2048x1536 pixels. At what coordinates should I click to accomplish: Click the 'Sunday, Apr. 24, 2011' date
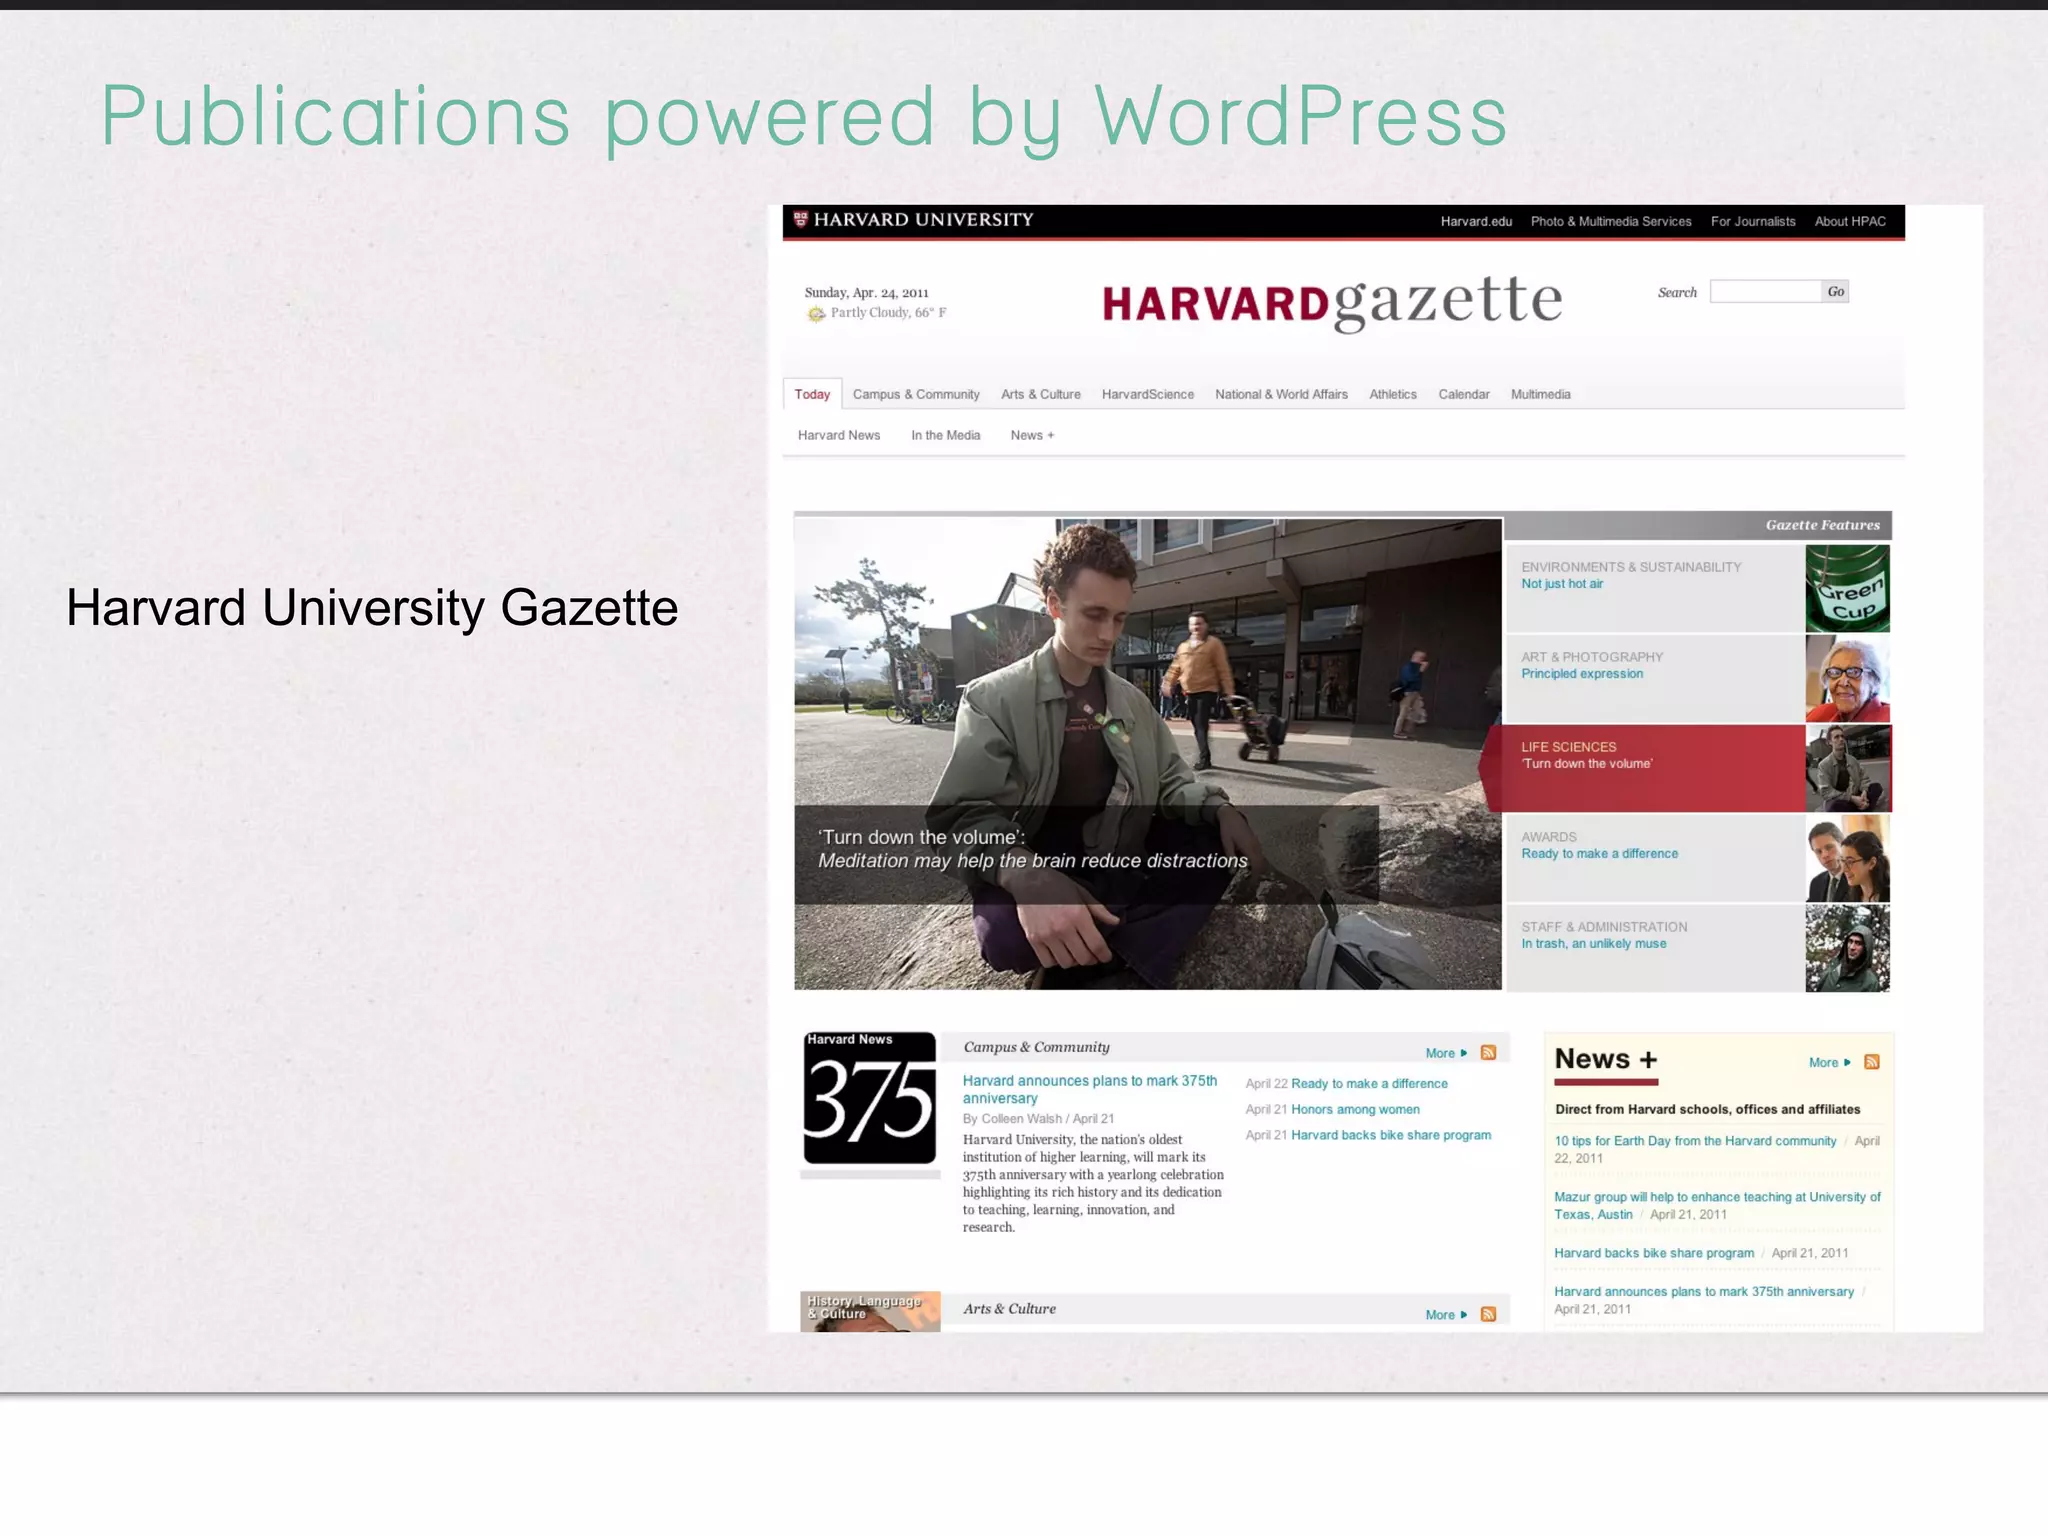(867, 293)
